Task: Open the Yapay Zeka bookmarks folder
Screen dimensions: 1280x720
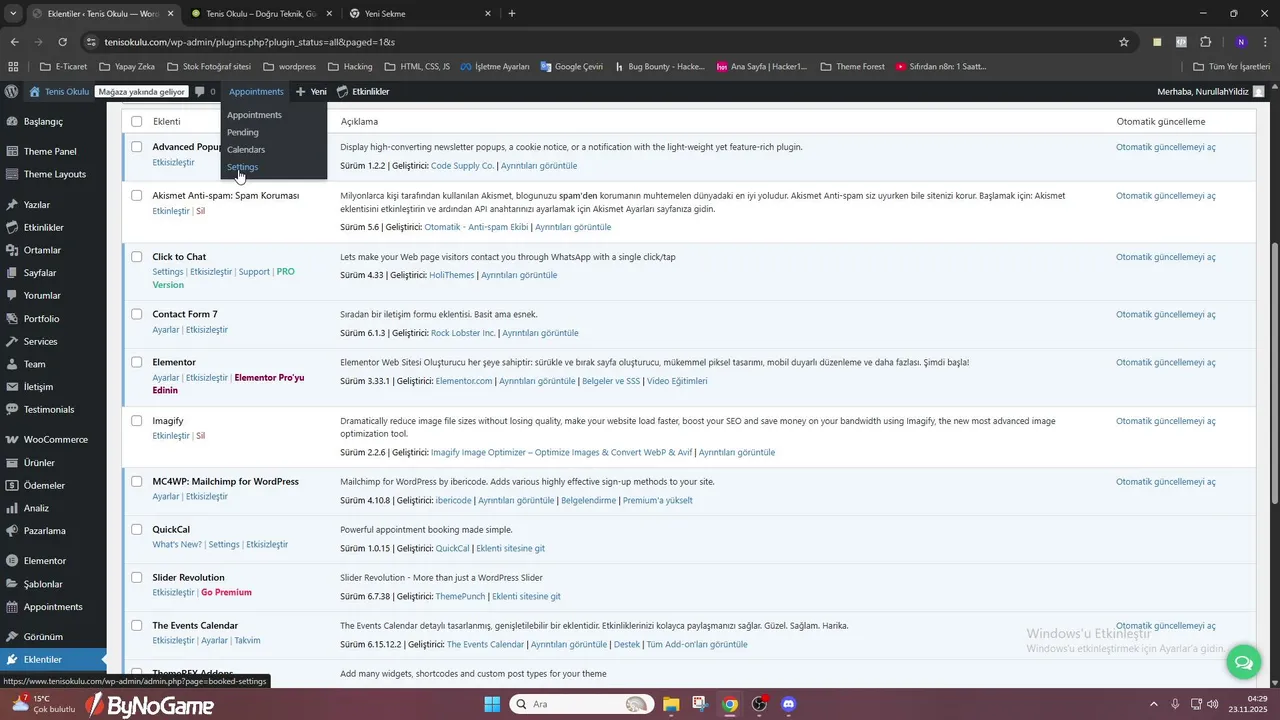Action: 127,67
